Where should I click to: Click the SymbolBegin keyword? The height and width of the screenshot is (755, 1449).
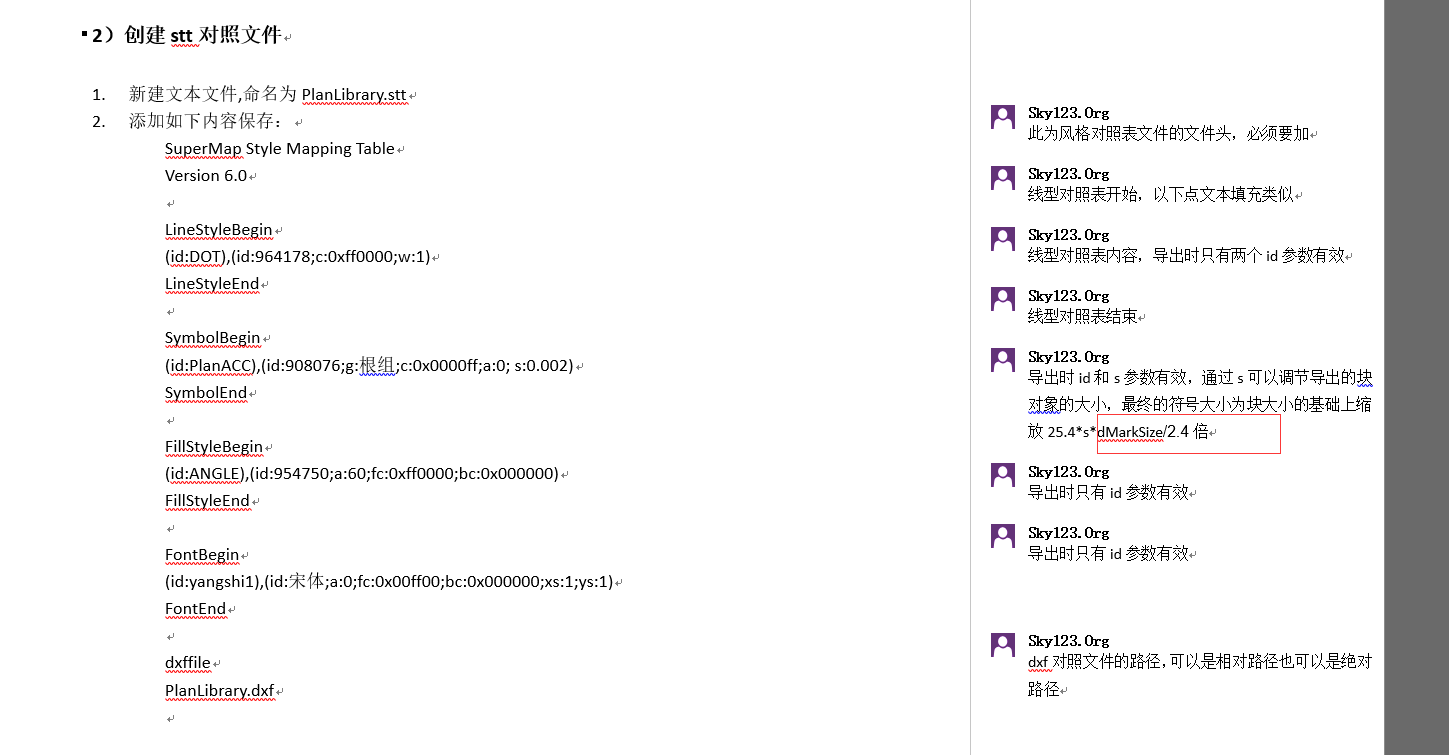(x=212, y=338)
